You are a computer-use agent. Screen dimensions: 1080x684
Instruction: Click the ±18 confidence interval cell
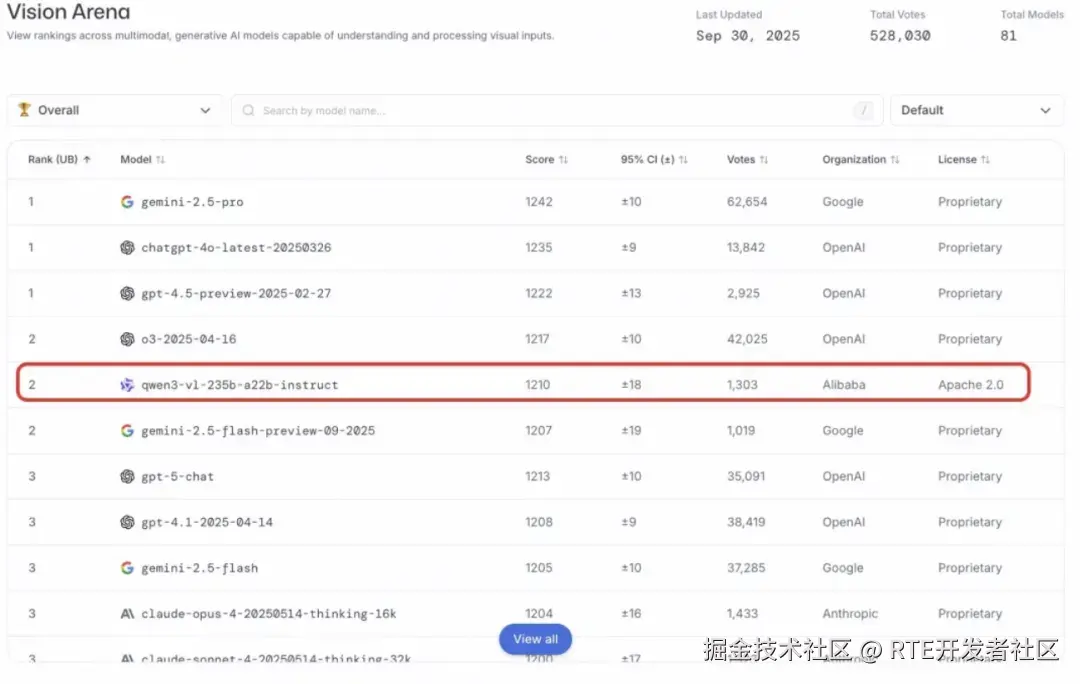point(631,385)
